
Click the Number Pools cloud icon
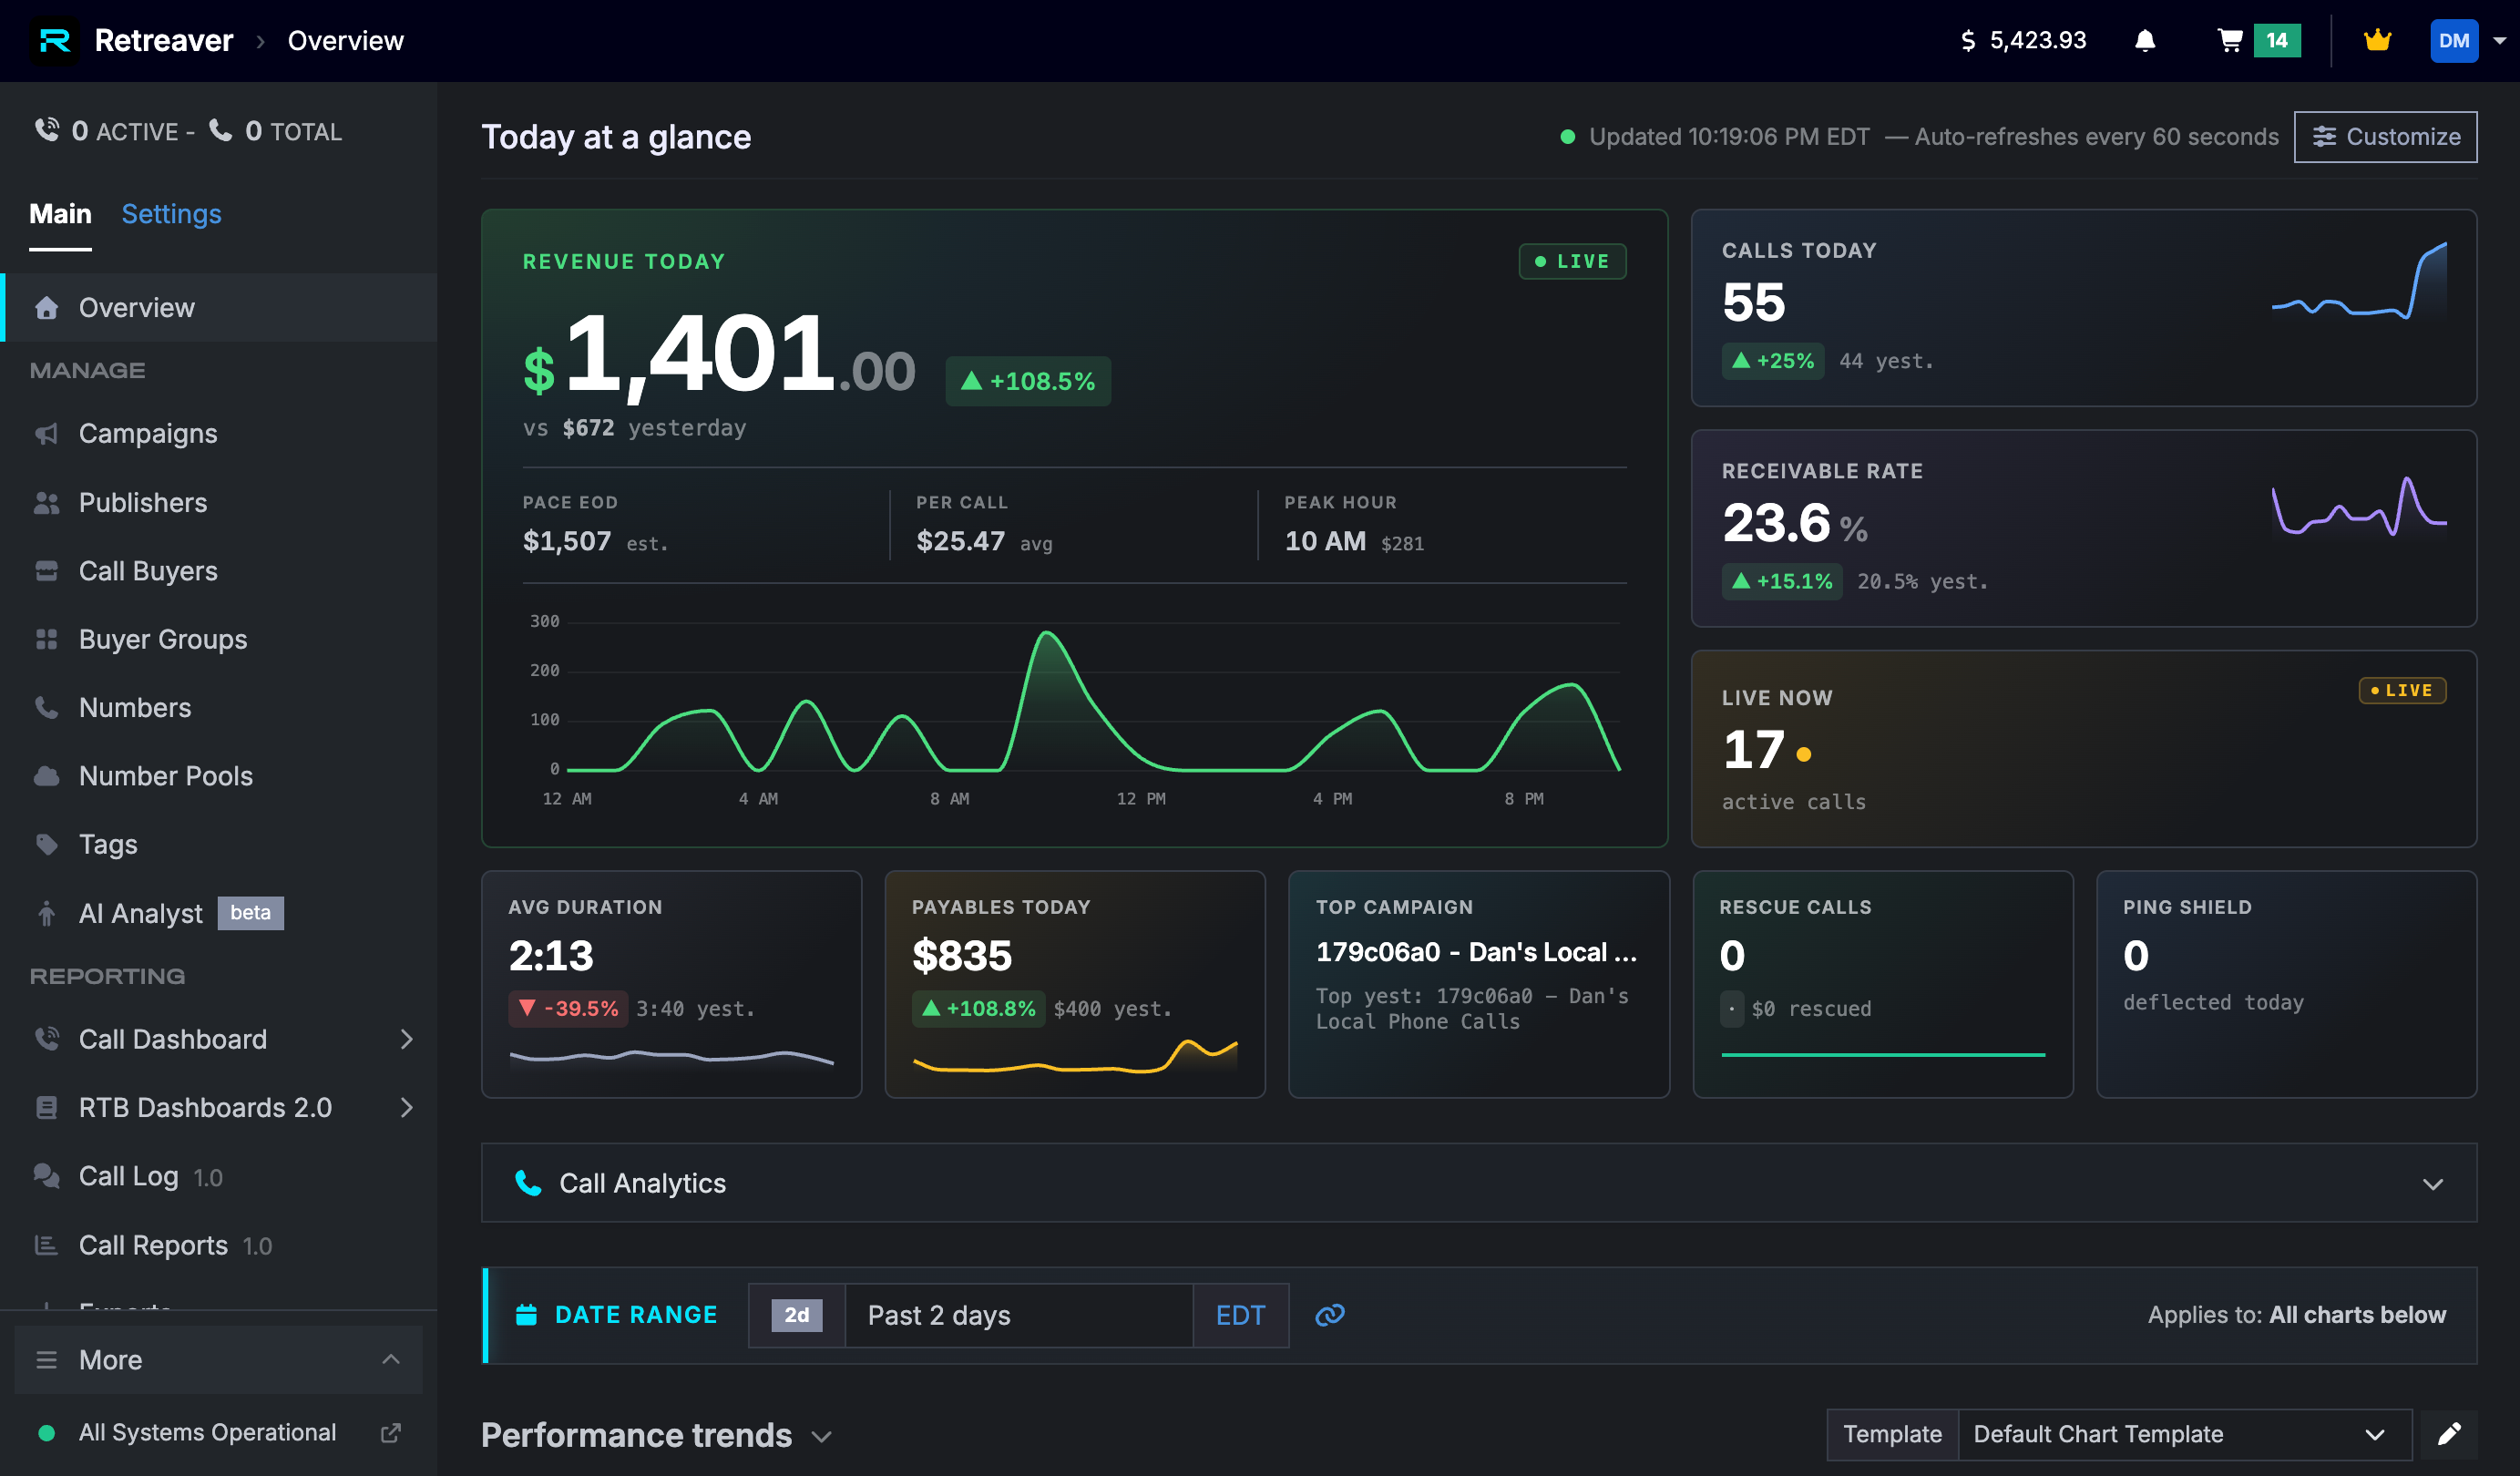pyautogui.click(x=46, y=776)
